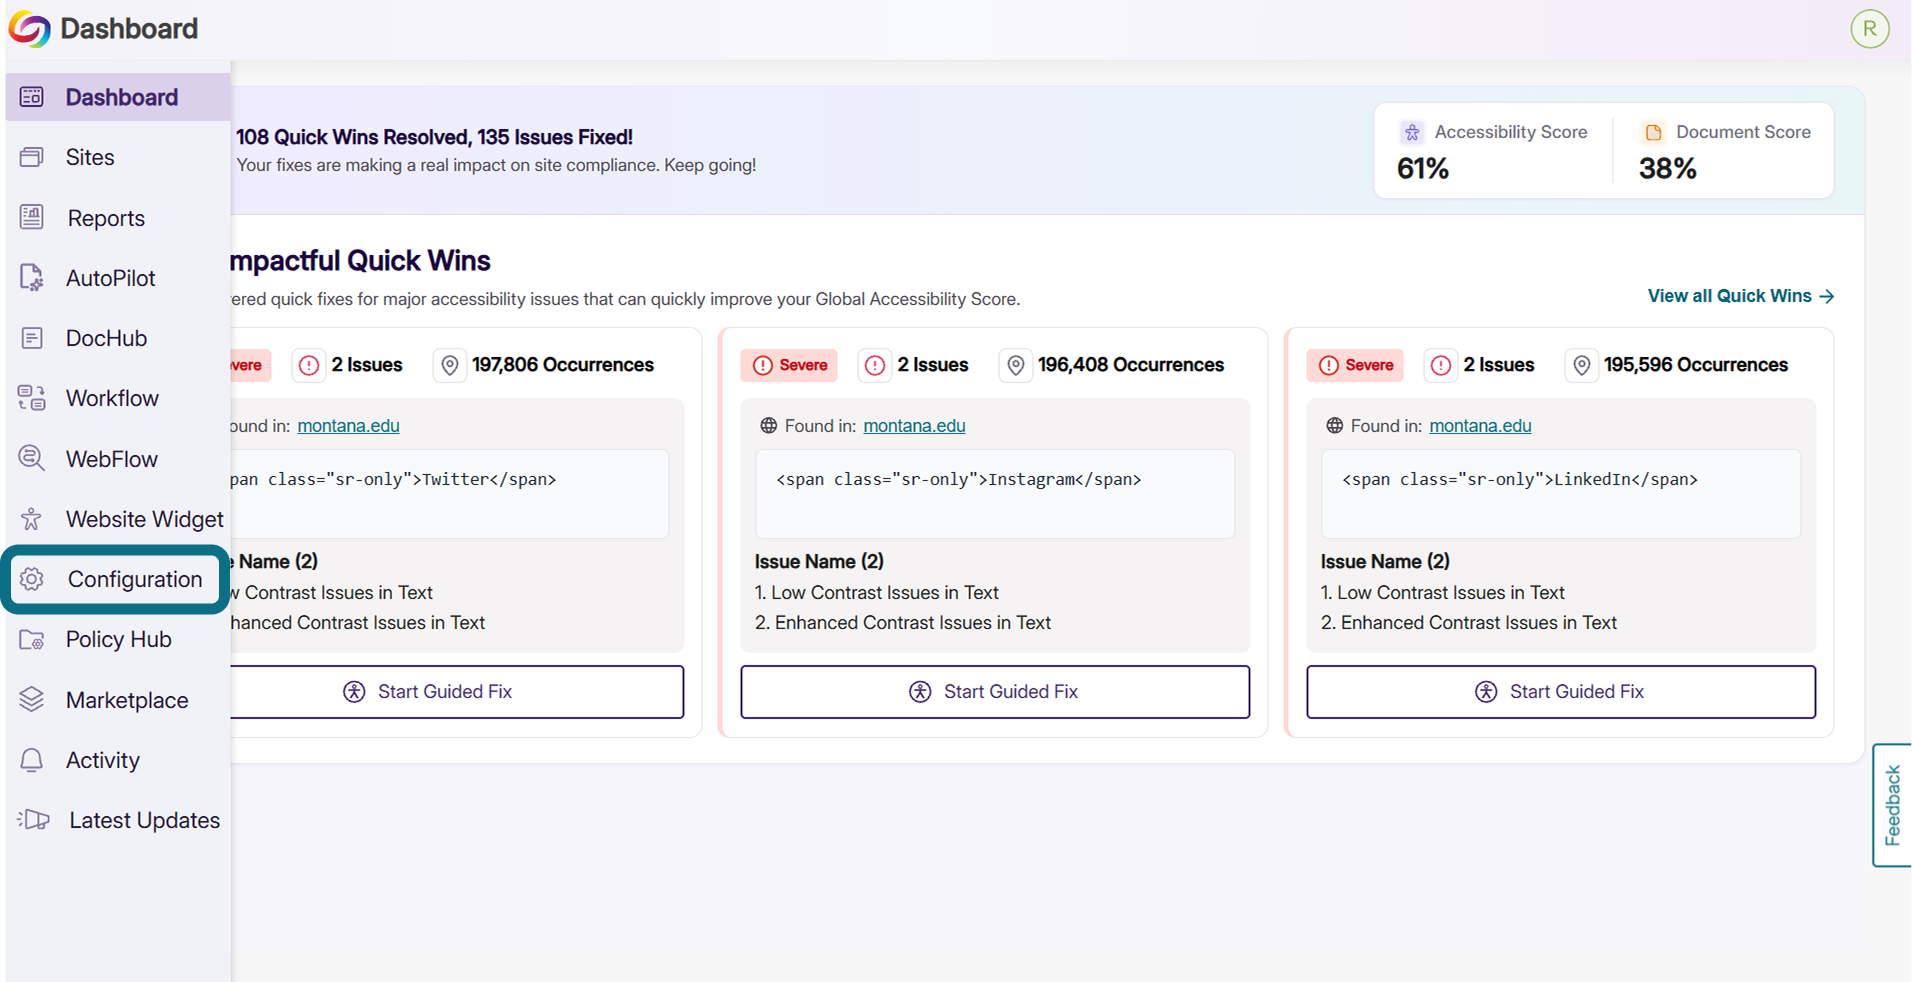
Task: Click the DocHub sidebar icon
Action: [32, 338]
